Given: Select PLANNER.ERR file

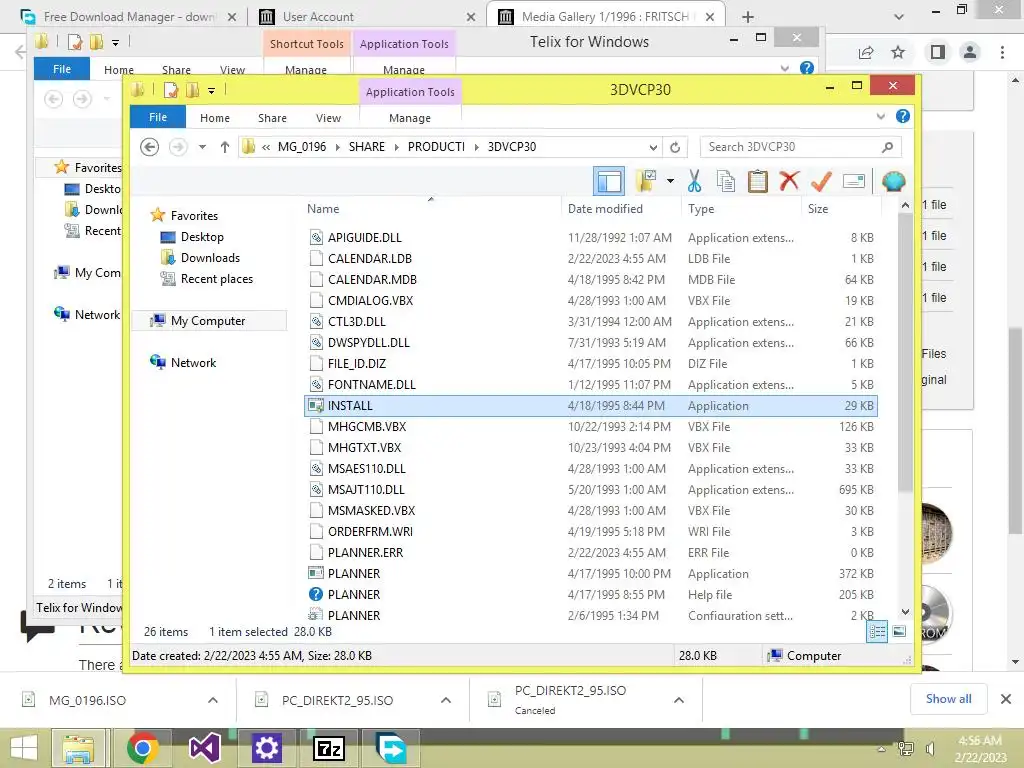Looking at the screenshot, I should [x=590, y=552].
